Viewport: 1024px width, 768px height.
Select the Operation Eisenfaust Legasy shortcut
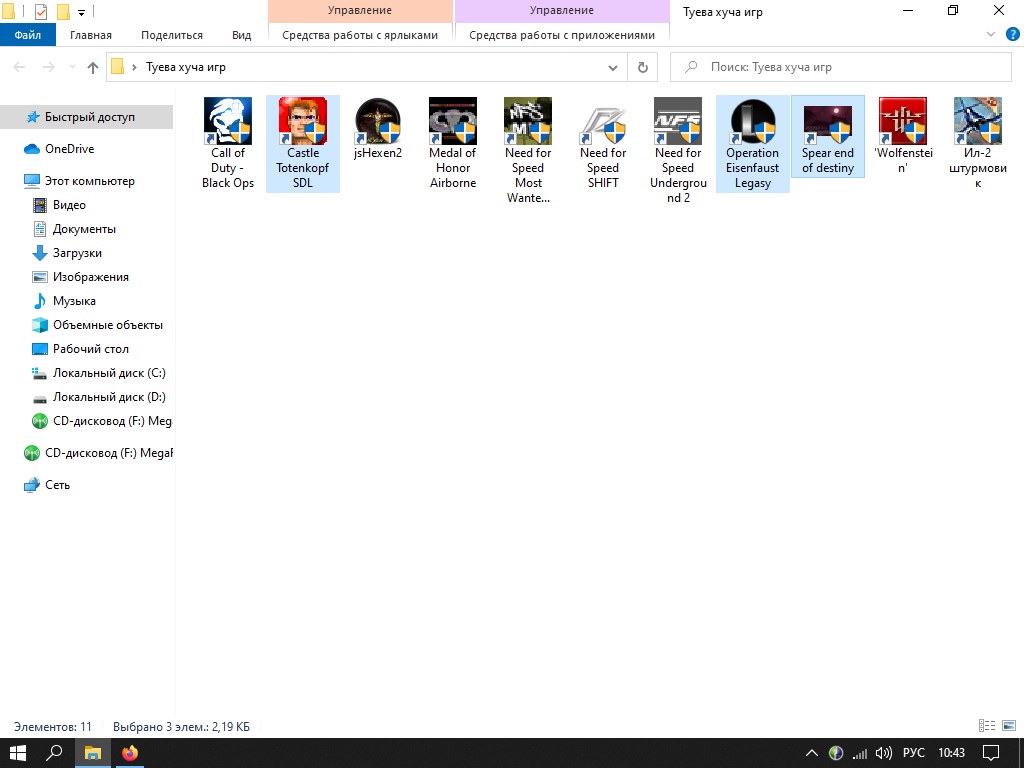coord(753,144)
